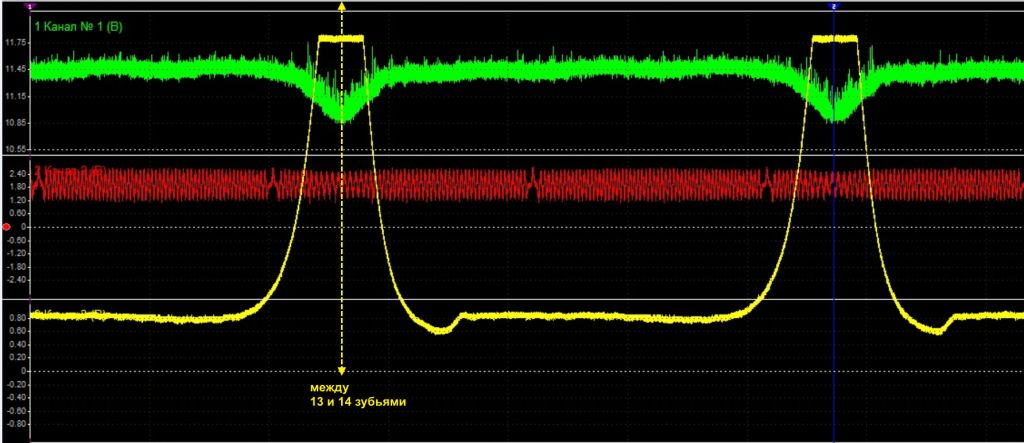1024x443 pixels.
Task: Click the green '1 Канал № 1 (В)' label
Action: 78,27
